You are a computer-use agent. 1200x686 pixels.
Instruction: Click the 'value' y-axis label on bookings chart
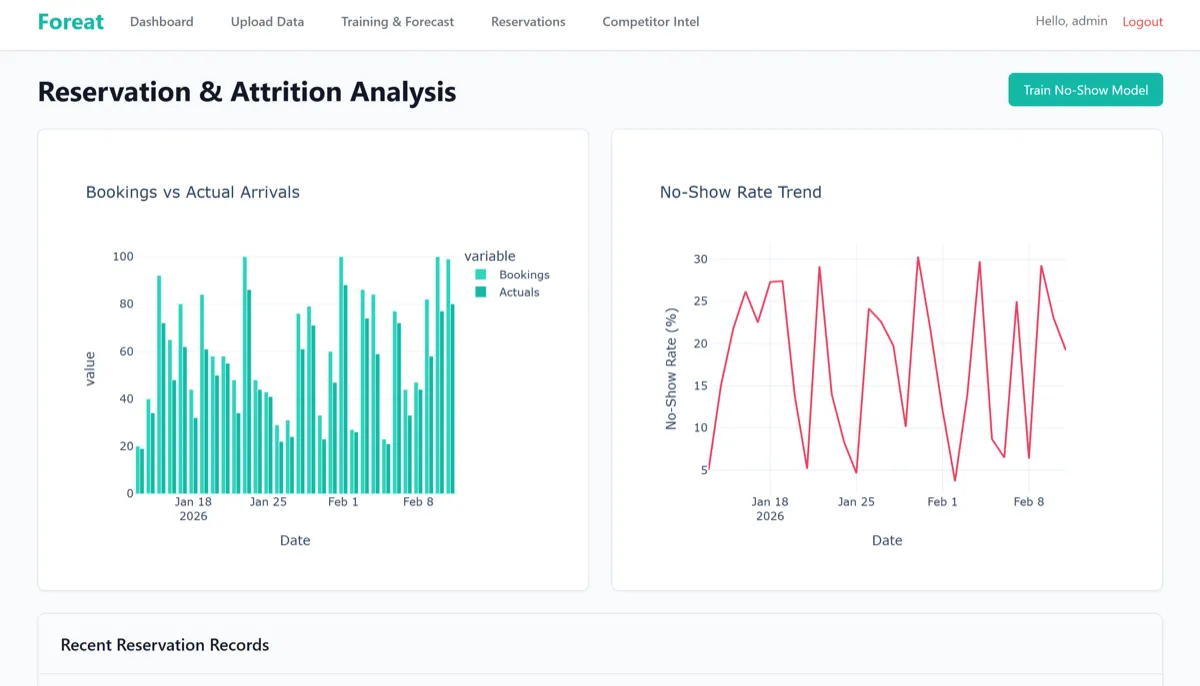90,369
